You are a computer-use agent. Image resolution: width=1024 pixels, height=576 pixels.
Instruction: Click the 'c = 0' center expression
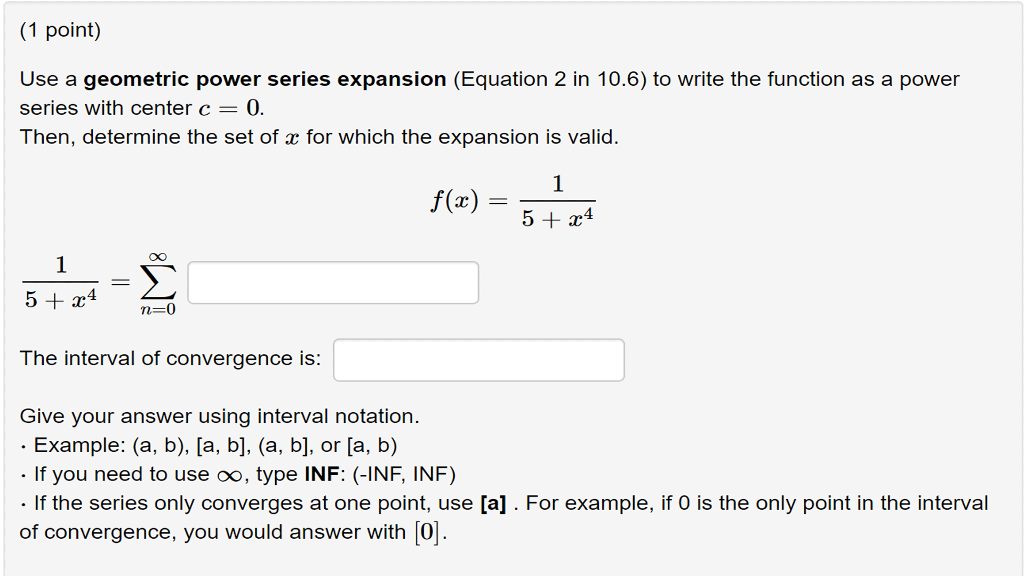[231, 108]
